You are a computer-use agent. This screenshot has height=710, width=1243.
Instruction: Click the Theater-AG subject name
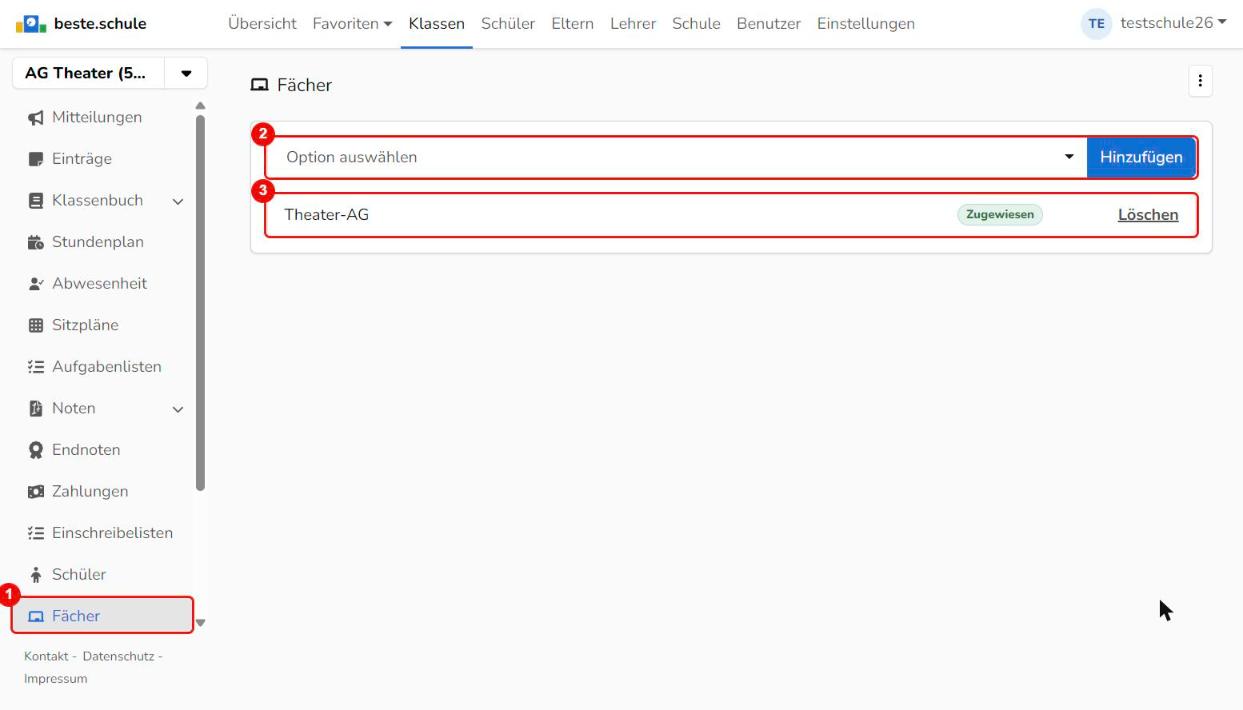327,215
